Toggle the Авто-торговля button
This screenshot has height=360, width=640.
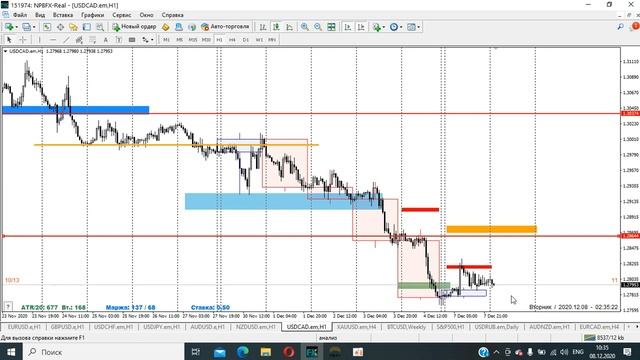[225, 27]
